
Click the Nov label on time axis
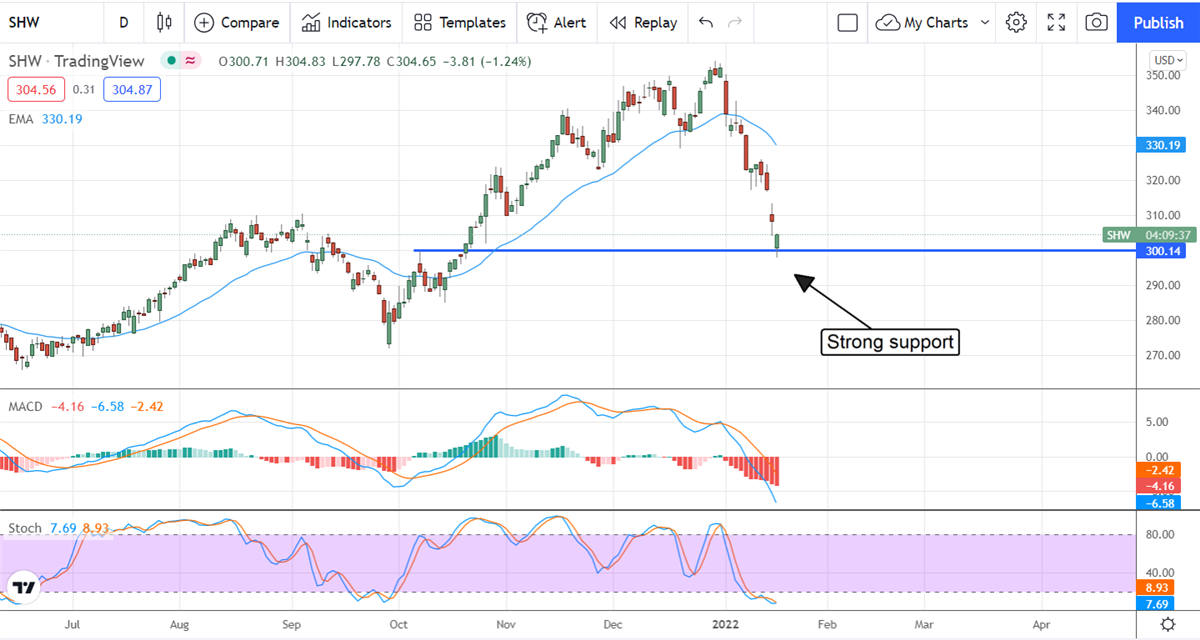point(507,624)
